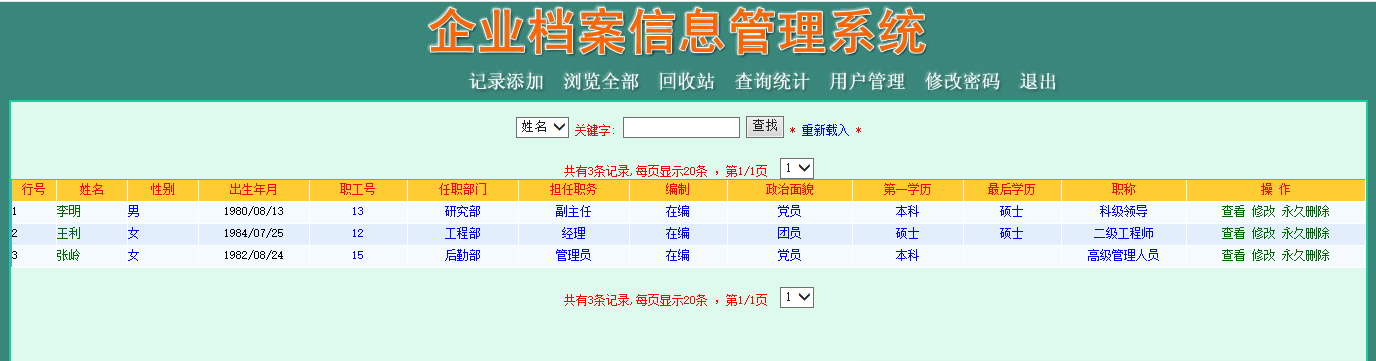Image resolution: width=1376 pixels, height=361 pixels.
Task: Click department 研究部
Action: 463,211
